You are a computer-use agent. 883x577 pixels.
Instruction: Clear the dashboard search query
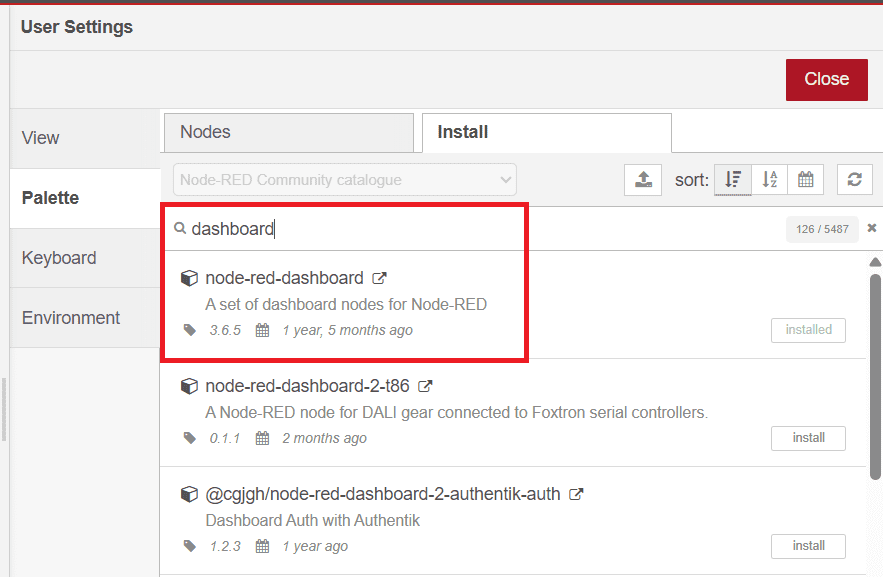[x=871, y=227]
